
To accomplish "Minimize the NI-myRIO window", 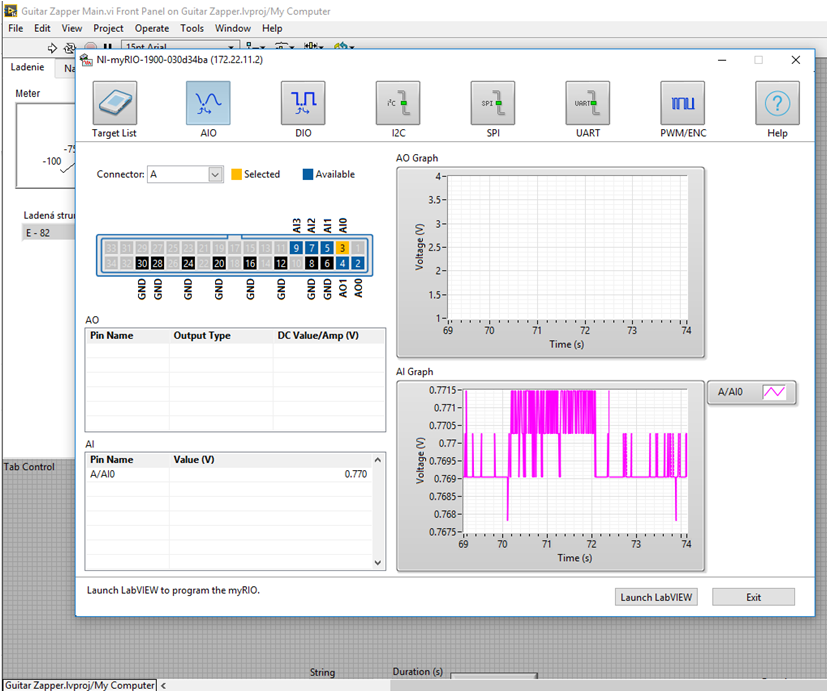I will pyautogui.click(x=722, y=60).
